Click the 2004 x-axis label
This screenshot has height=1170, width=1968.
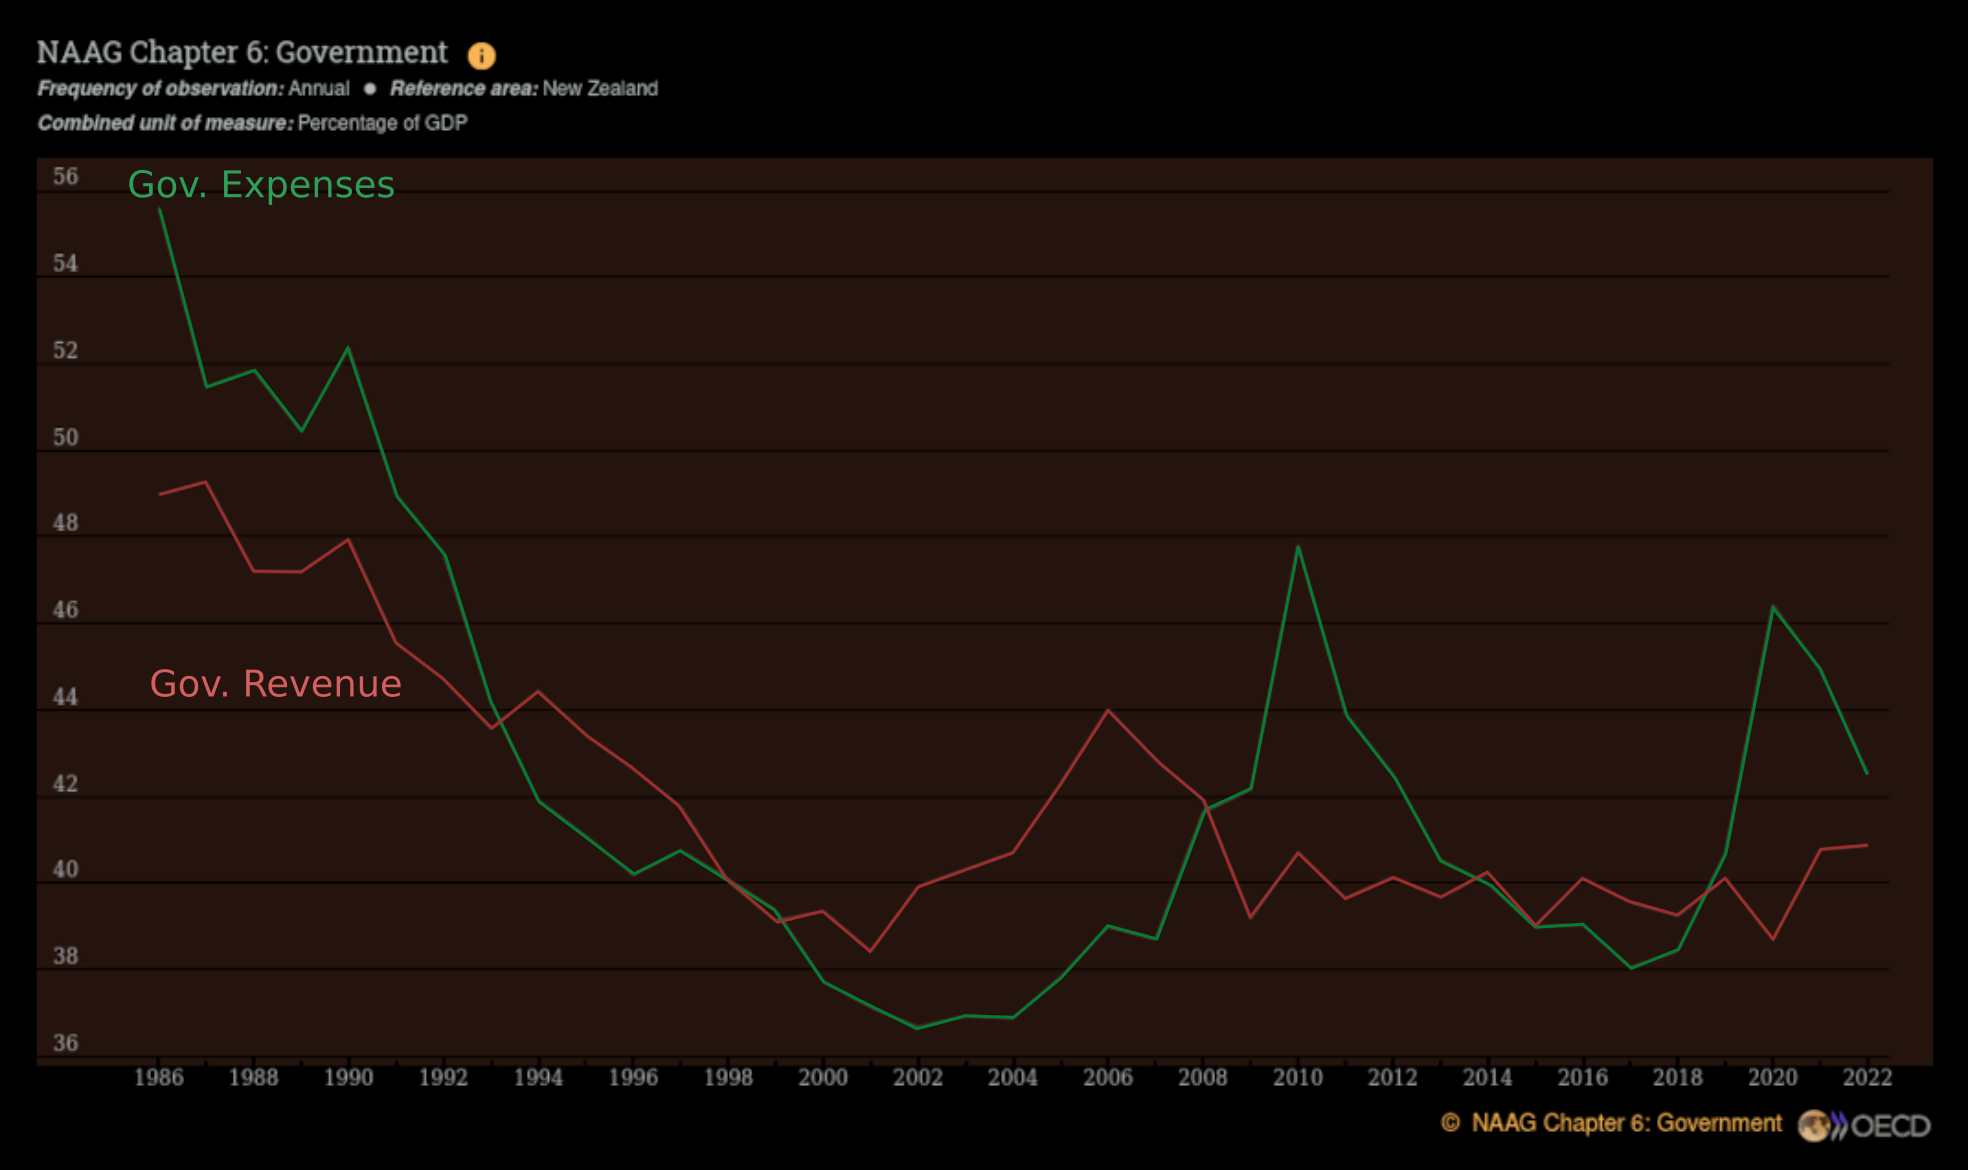click(x=1013, y=1077)
